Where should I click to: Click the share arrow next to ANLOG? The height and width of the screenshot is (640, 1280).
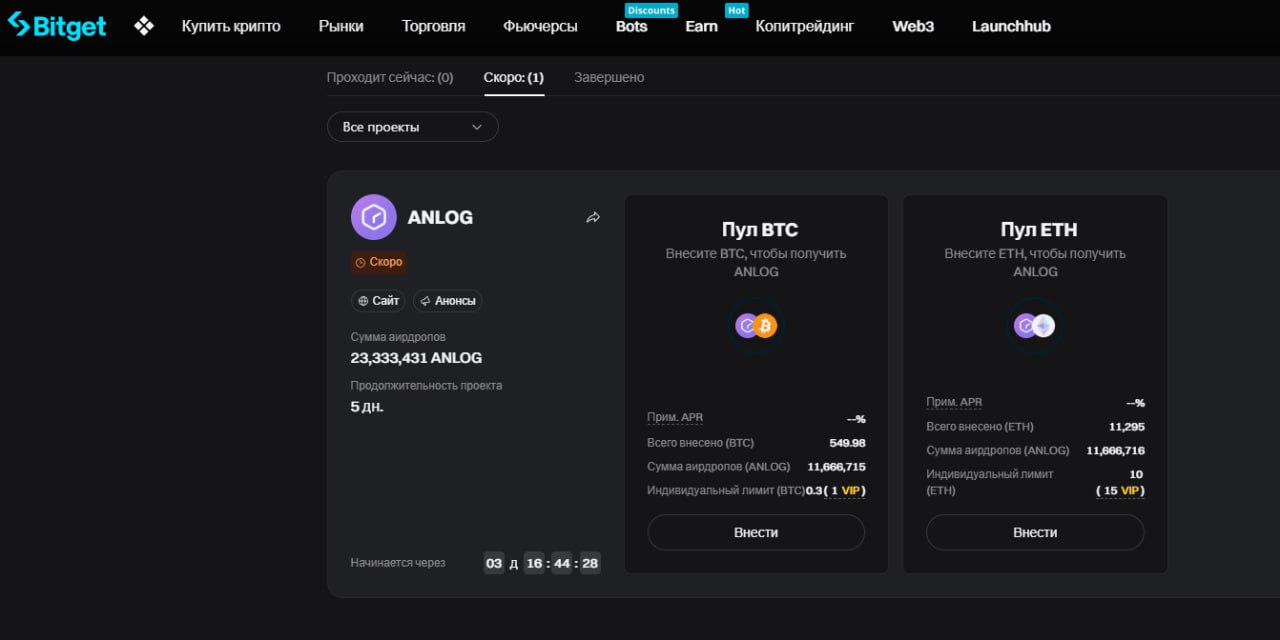593,218
